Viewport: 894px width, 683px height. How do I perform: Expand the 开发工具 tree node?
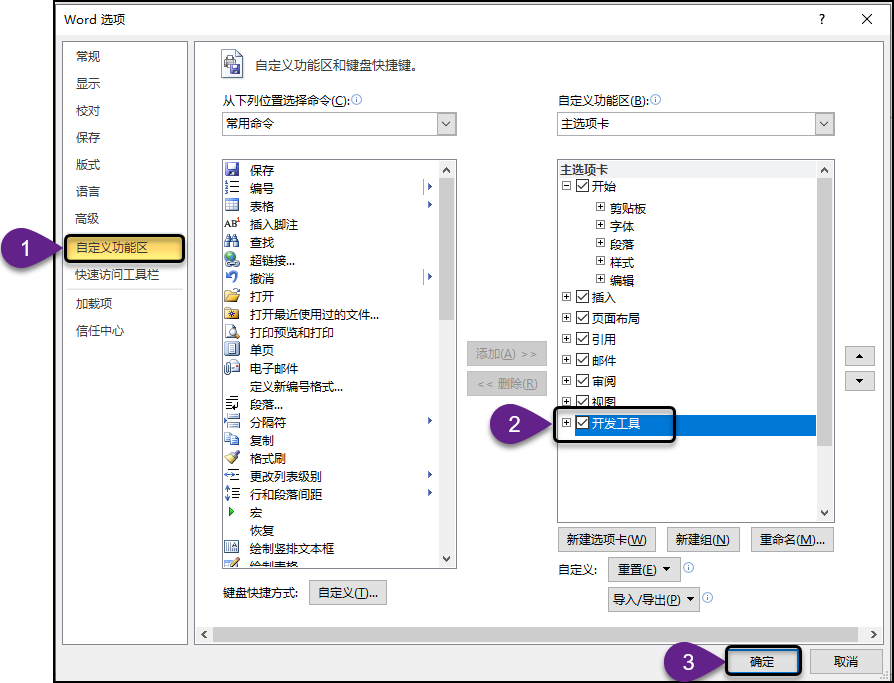tap(566, 423)
